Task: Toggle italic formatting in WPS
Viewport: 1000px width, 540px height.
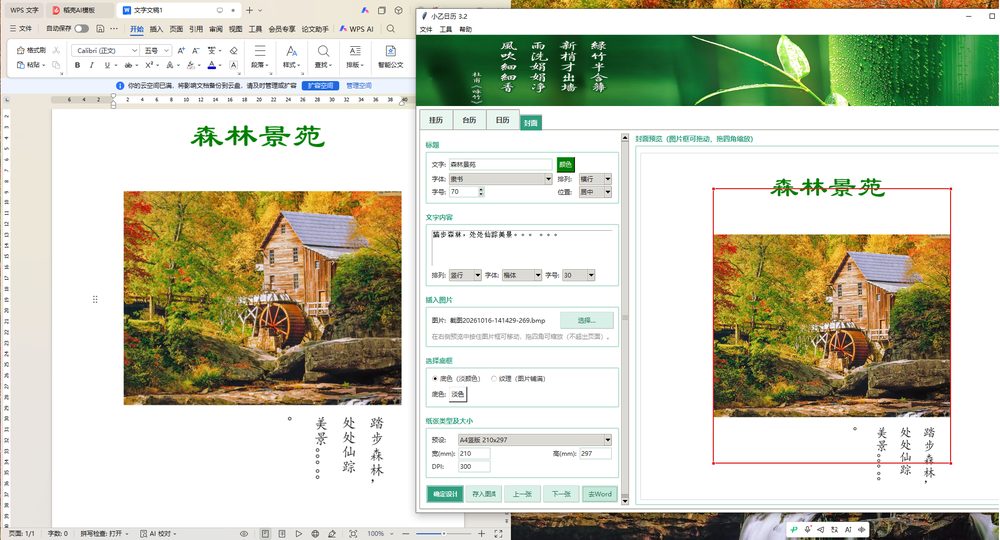Action: pos(92,65)
